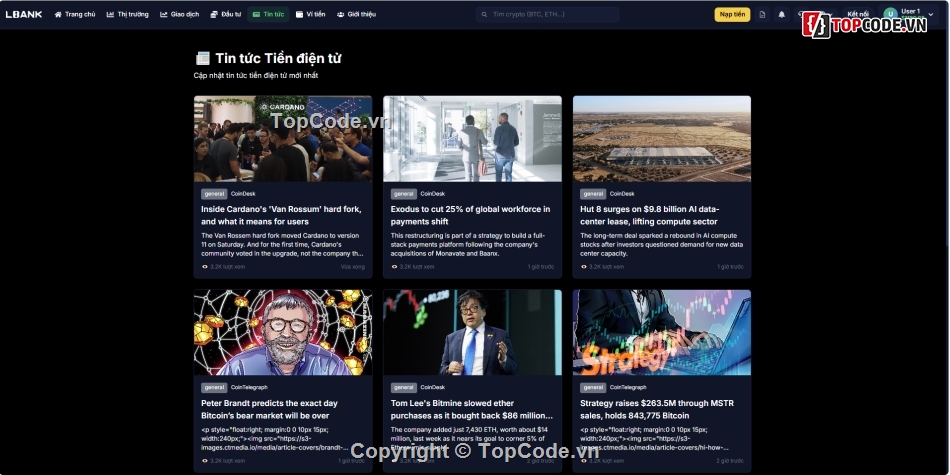Click the views eye icon on Strategy card
Image resolution: width=950 pixels, height=475 pixels.
click(x=584, y=460)
